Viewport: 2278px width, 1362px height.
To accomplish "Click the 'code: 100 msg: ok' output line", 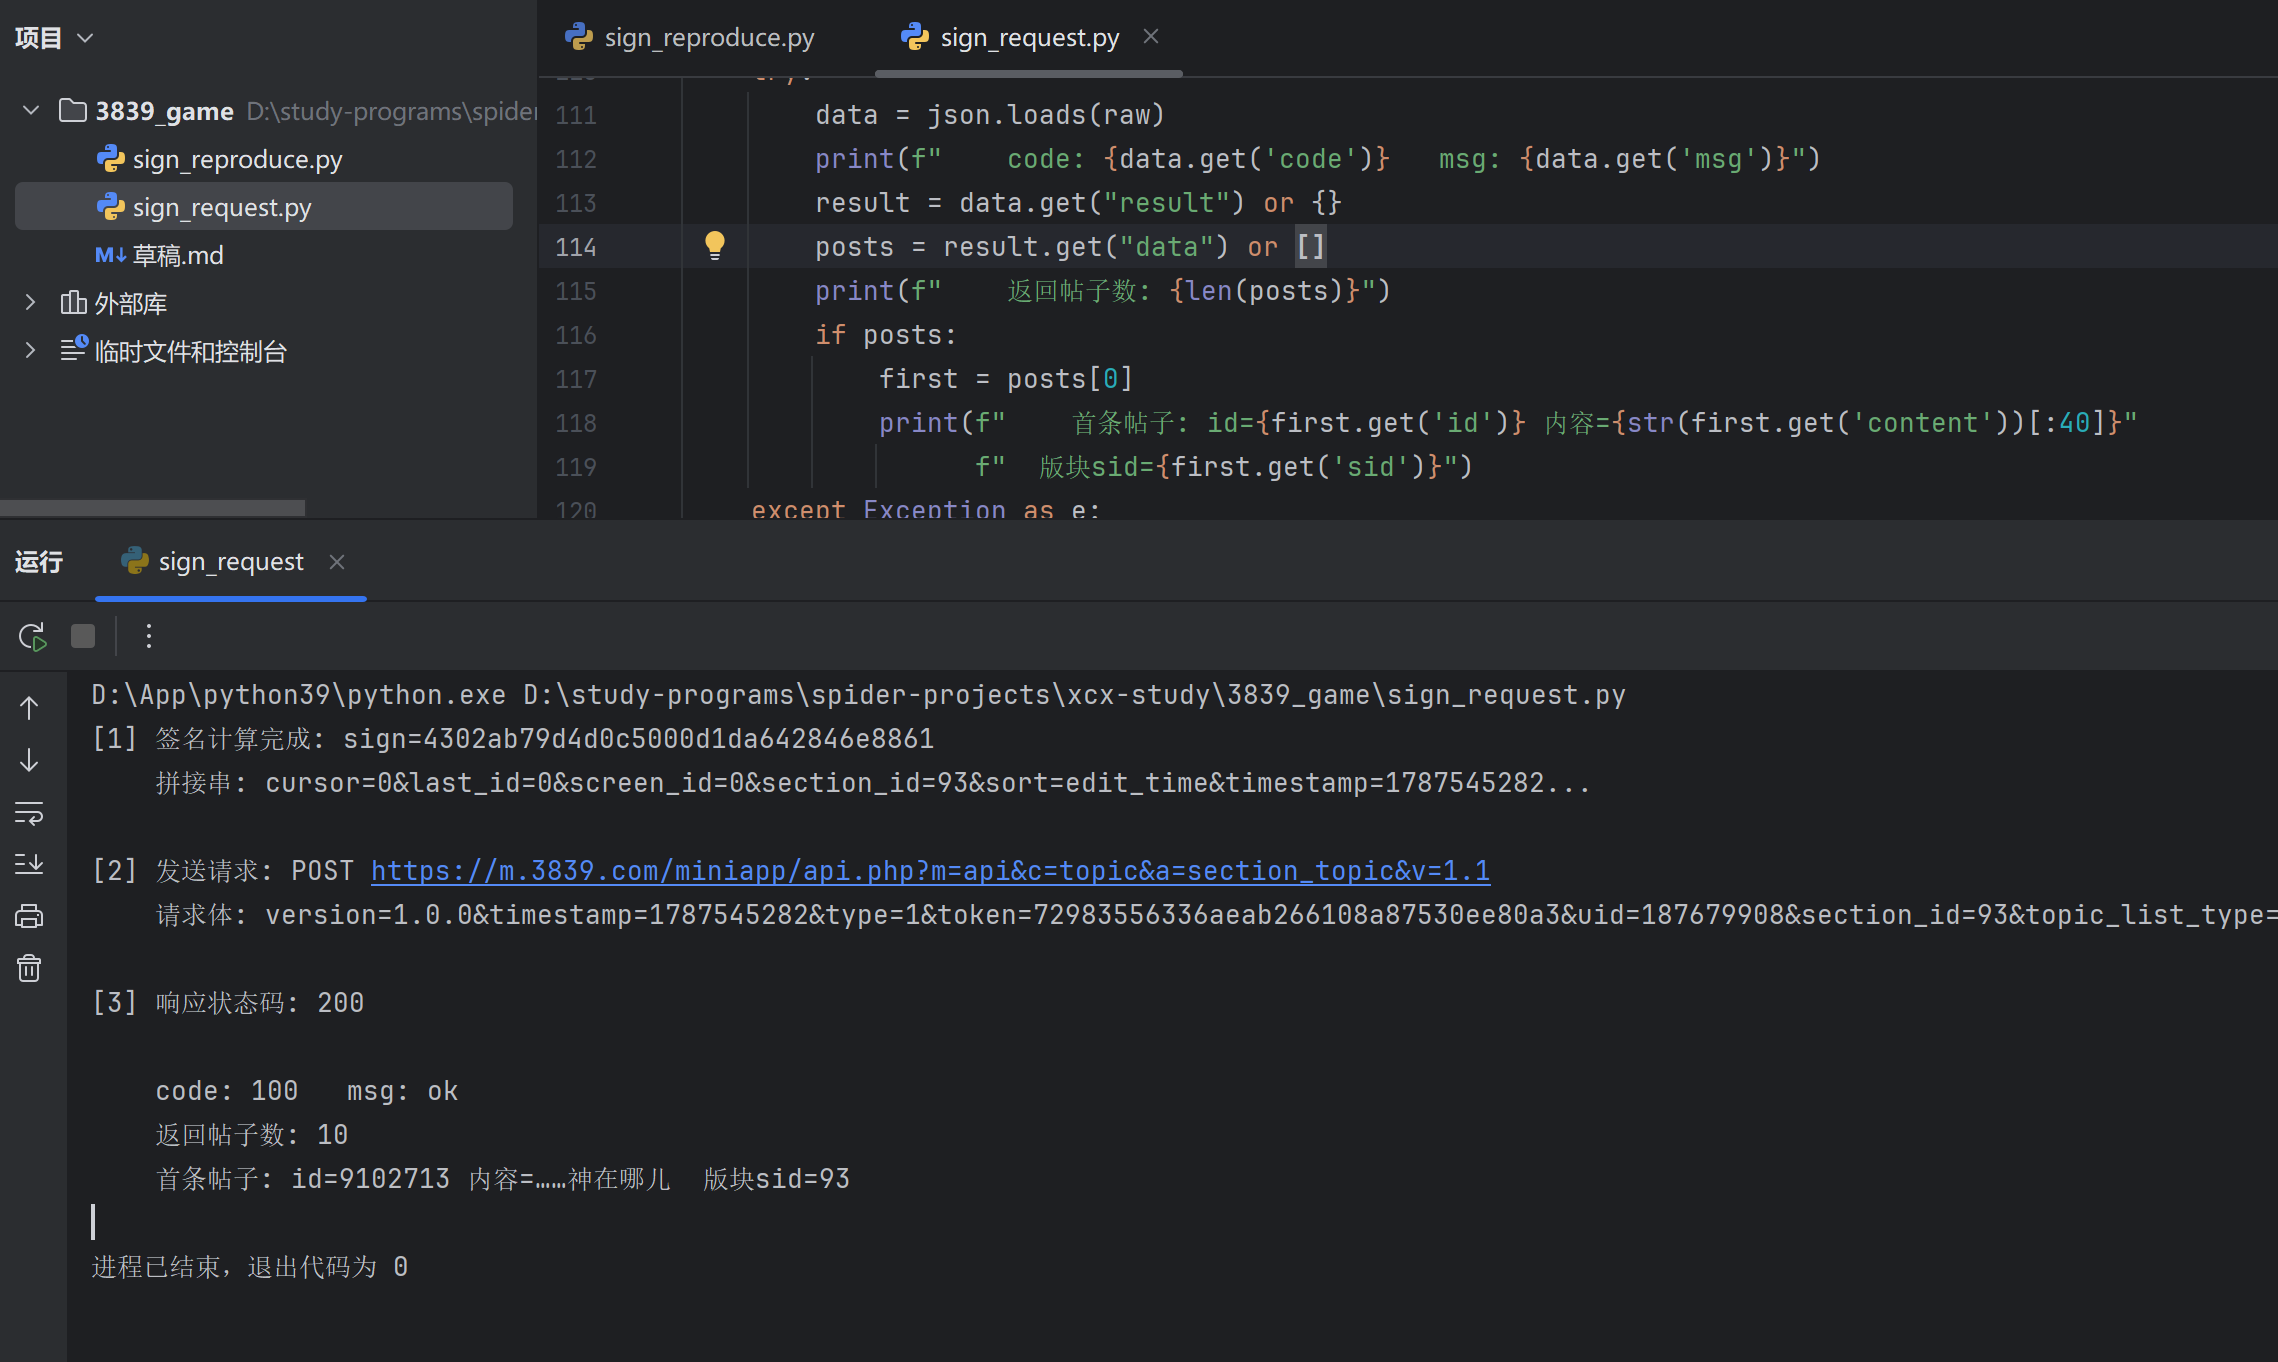I will click(x=307, y=1090).
